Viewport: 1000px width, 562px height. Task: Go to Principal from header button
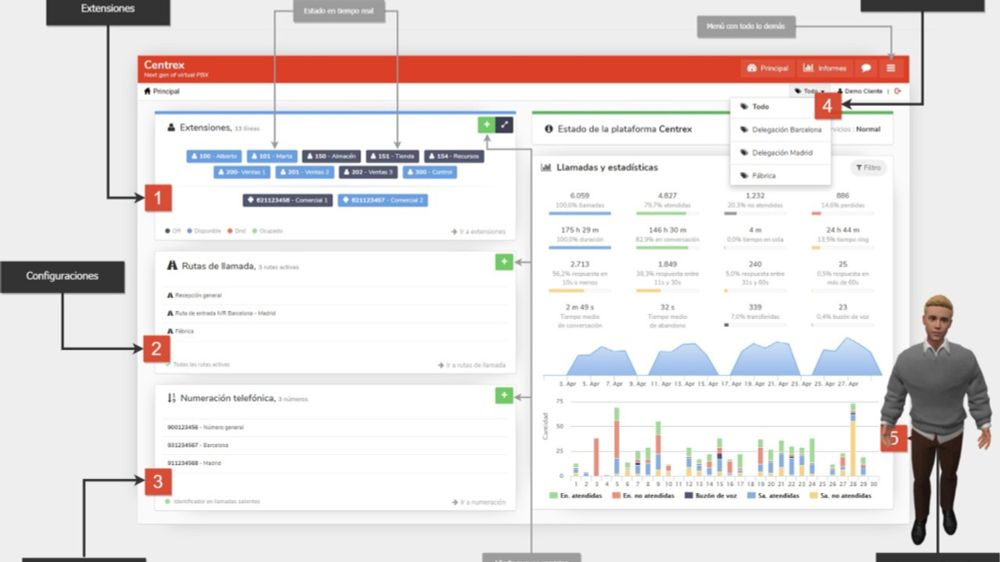point(768,68)
